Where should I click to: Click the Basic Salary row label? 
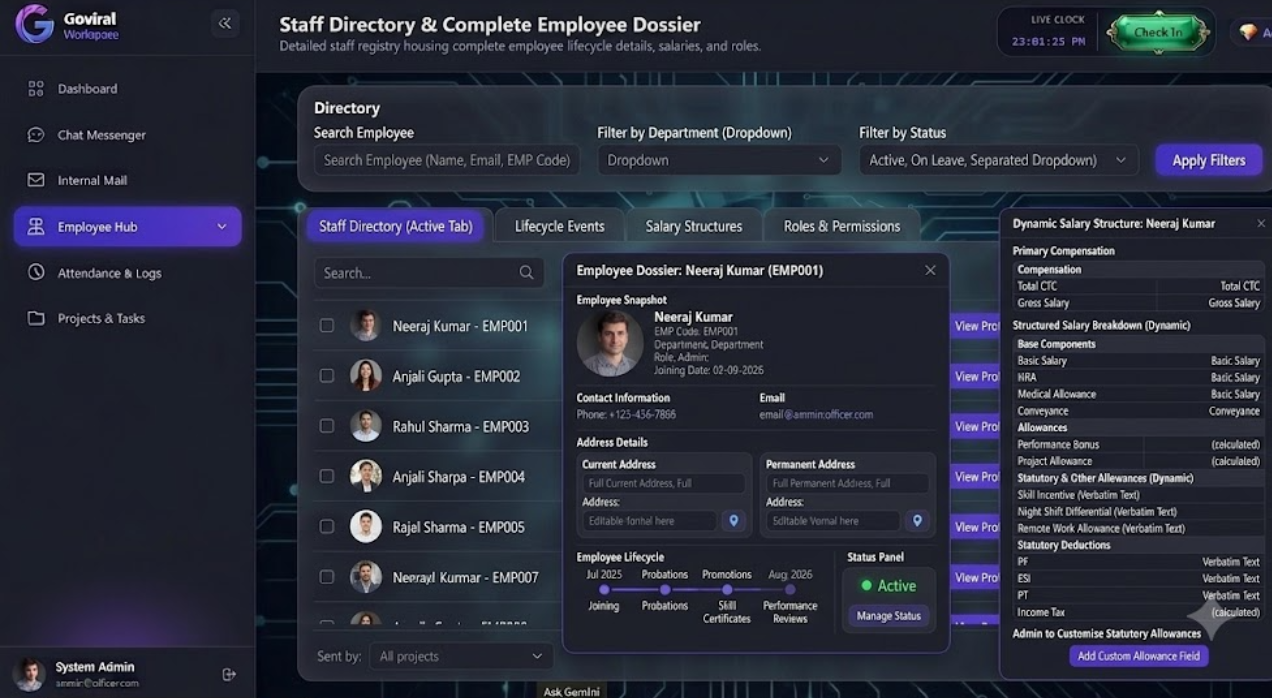1042,361
